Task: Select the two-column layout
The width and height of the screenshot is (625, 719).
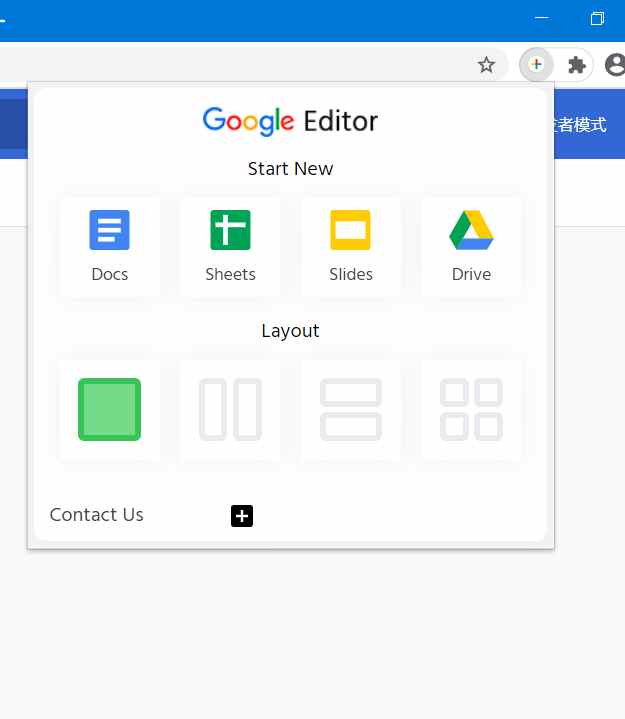Action: tap(230, 409)
